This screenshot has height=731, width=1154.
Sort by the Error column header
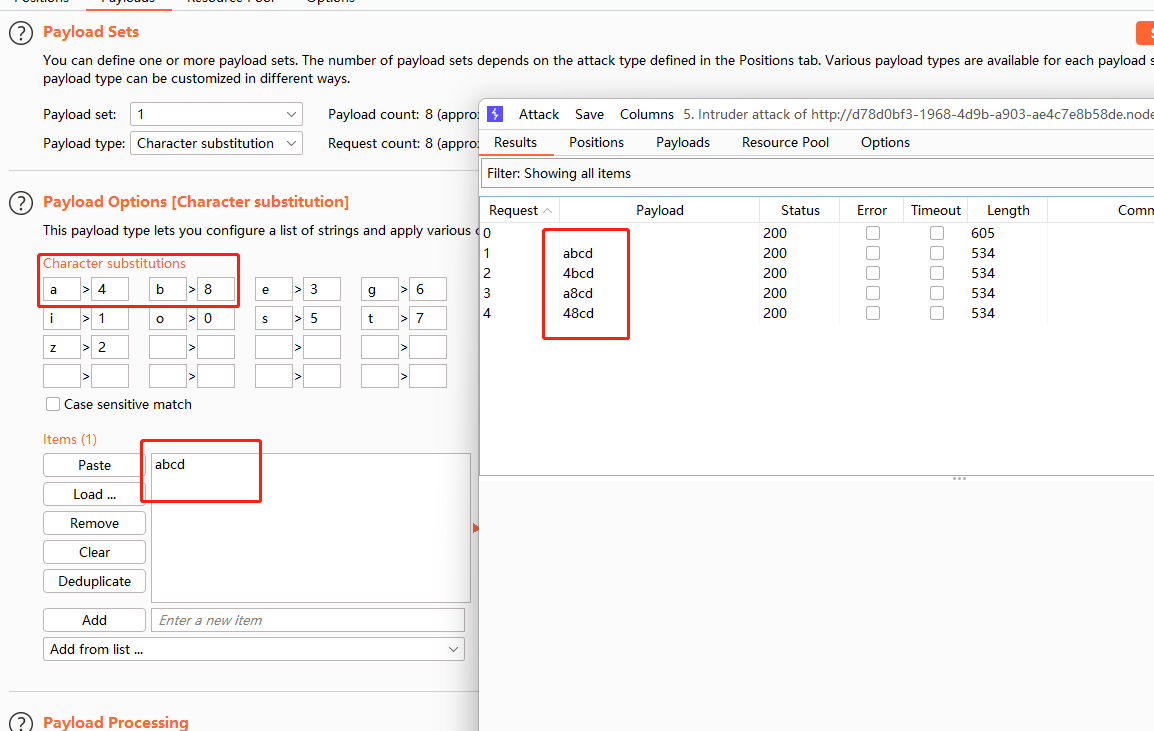871,211
